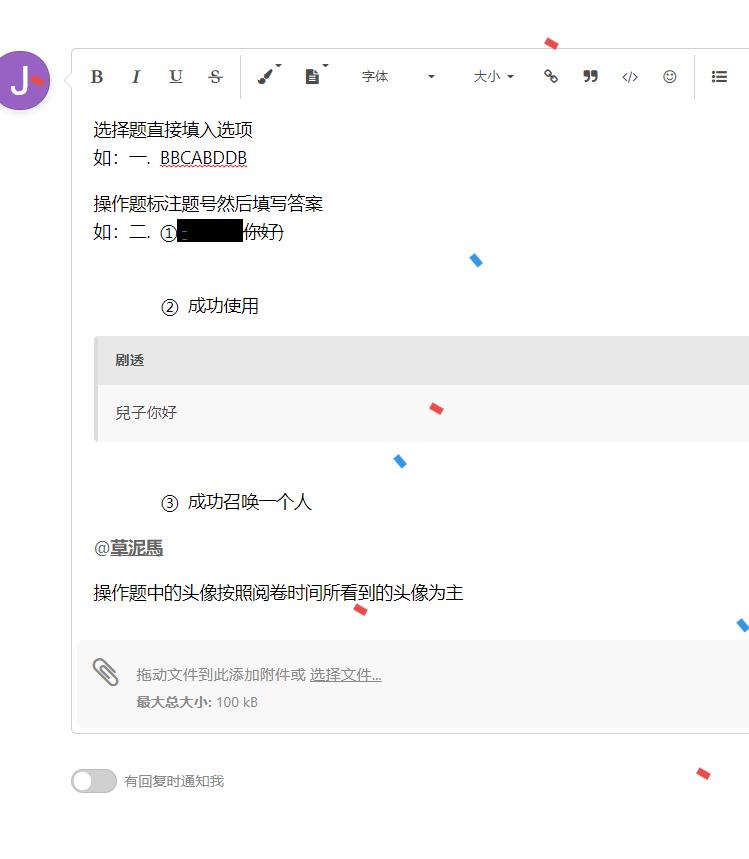Image resolution: width=749 pixels, height=859 pixels.
Task: Open the text color brush picker
Action: 268,76
